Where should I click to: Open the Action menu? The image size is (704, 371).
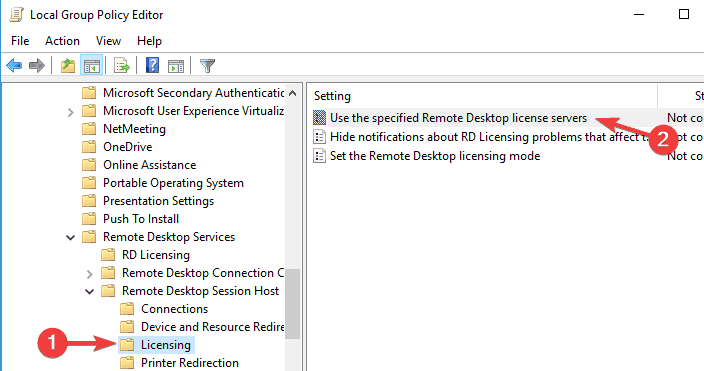tap(62, 41)
